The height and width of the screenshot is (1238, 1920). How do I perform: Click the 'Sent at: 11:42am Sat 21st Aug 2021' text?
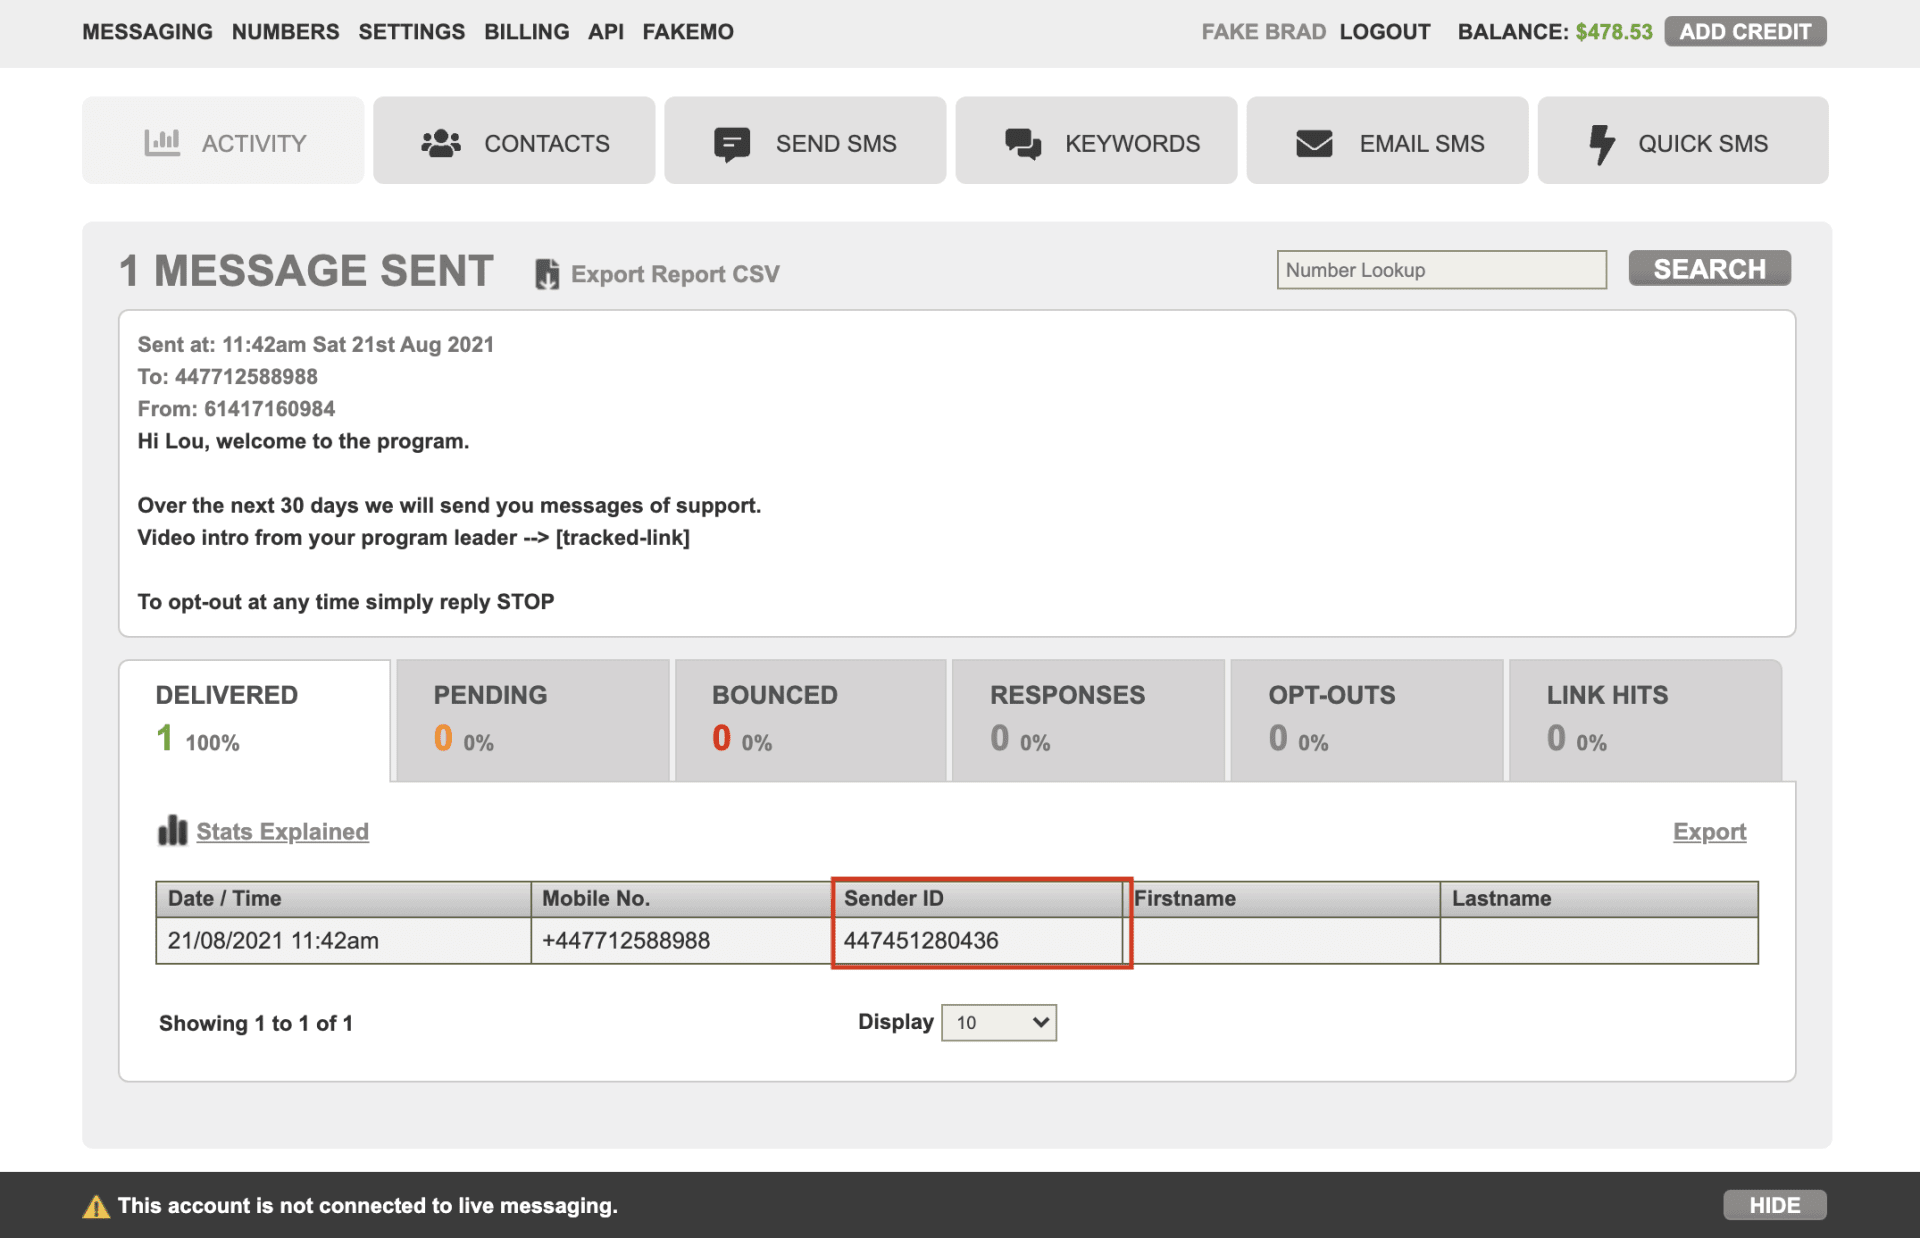pos(316,344)
